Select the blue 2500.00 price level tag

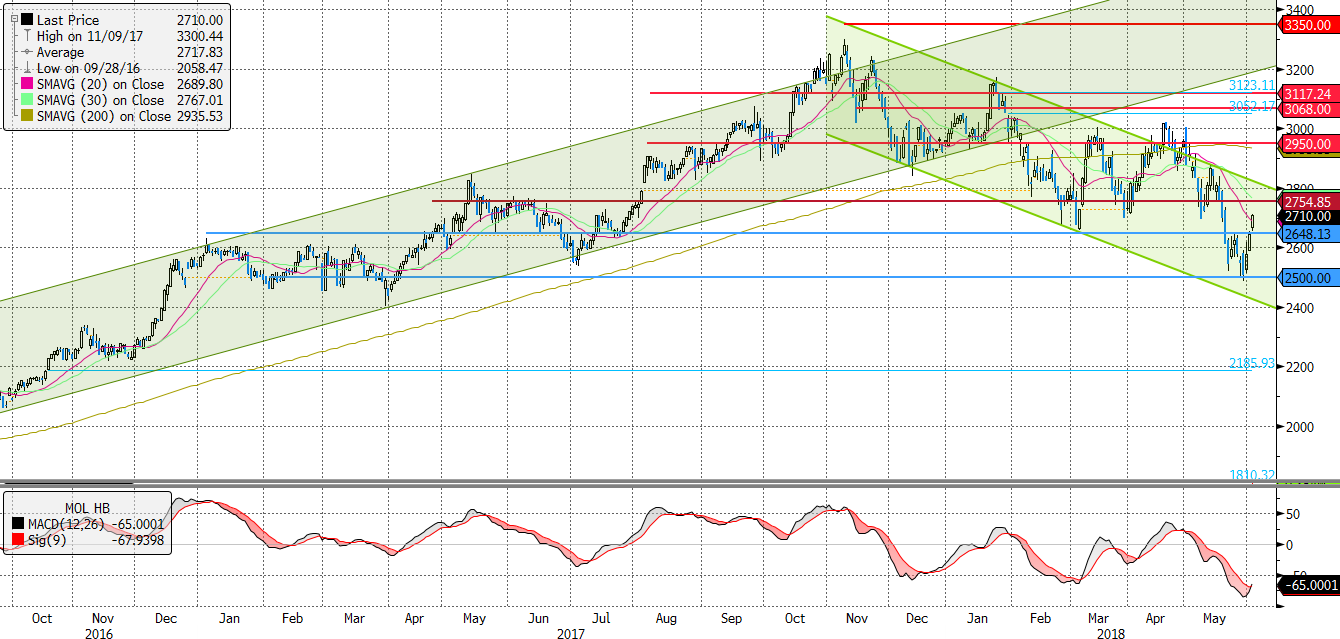coord(1308,277)
